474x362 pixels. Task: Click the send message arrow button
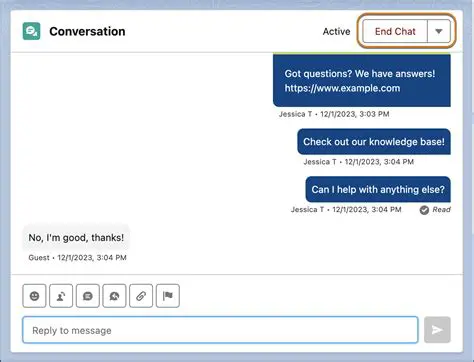[437, 330]
